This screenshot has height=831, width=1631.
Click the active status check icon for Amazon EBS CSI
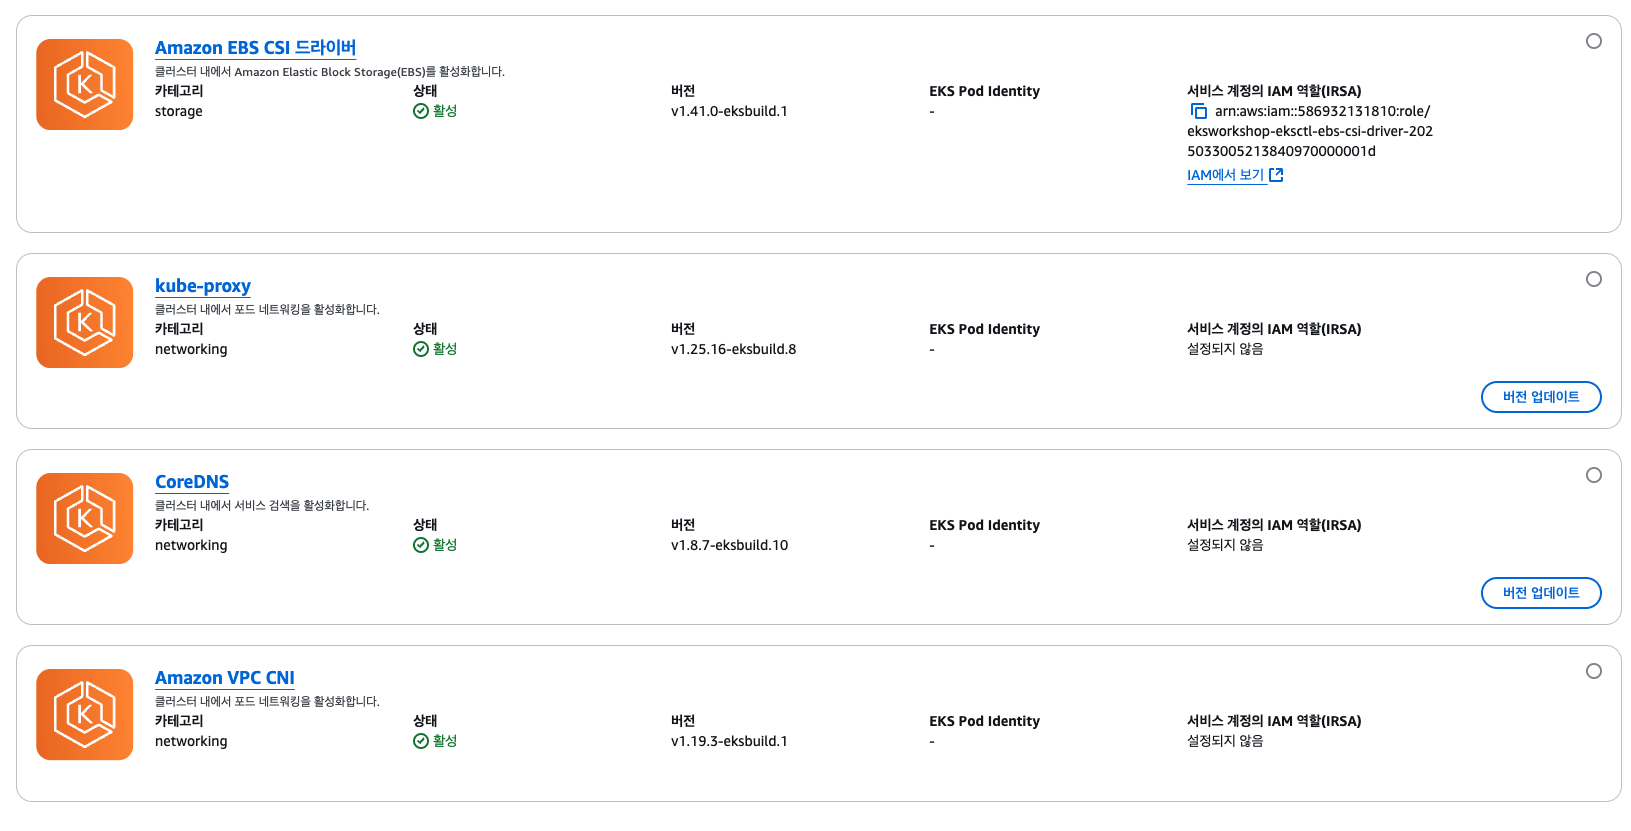(x=421, y=111)
